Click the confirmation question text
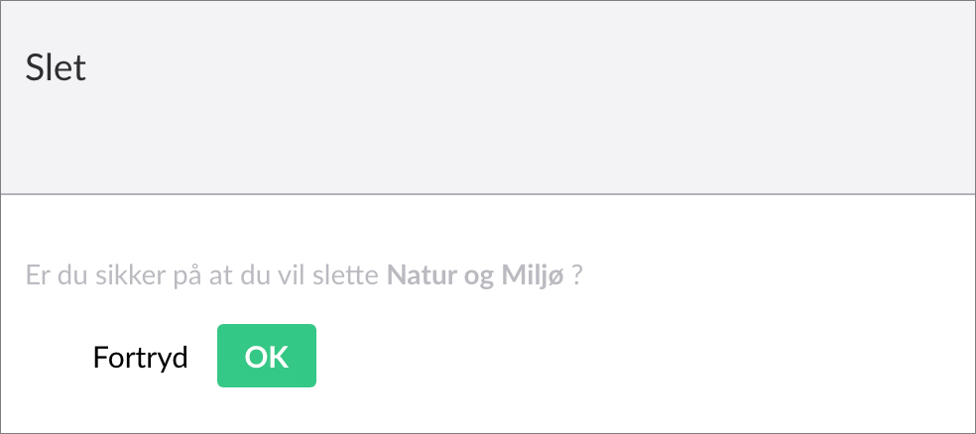 (300, 275)
